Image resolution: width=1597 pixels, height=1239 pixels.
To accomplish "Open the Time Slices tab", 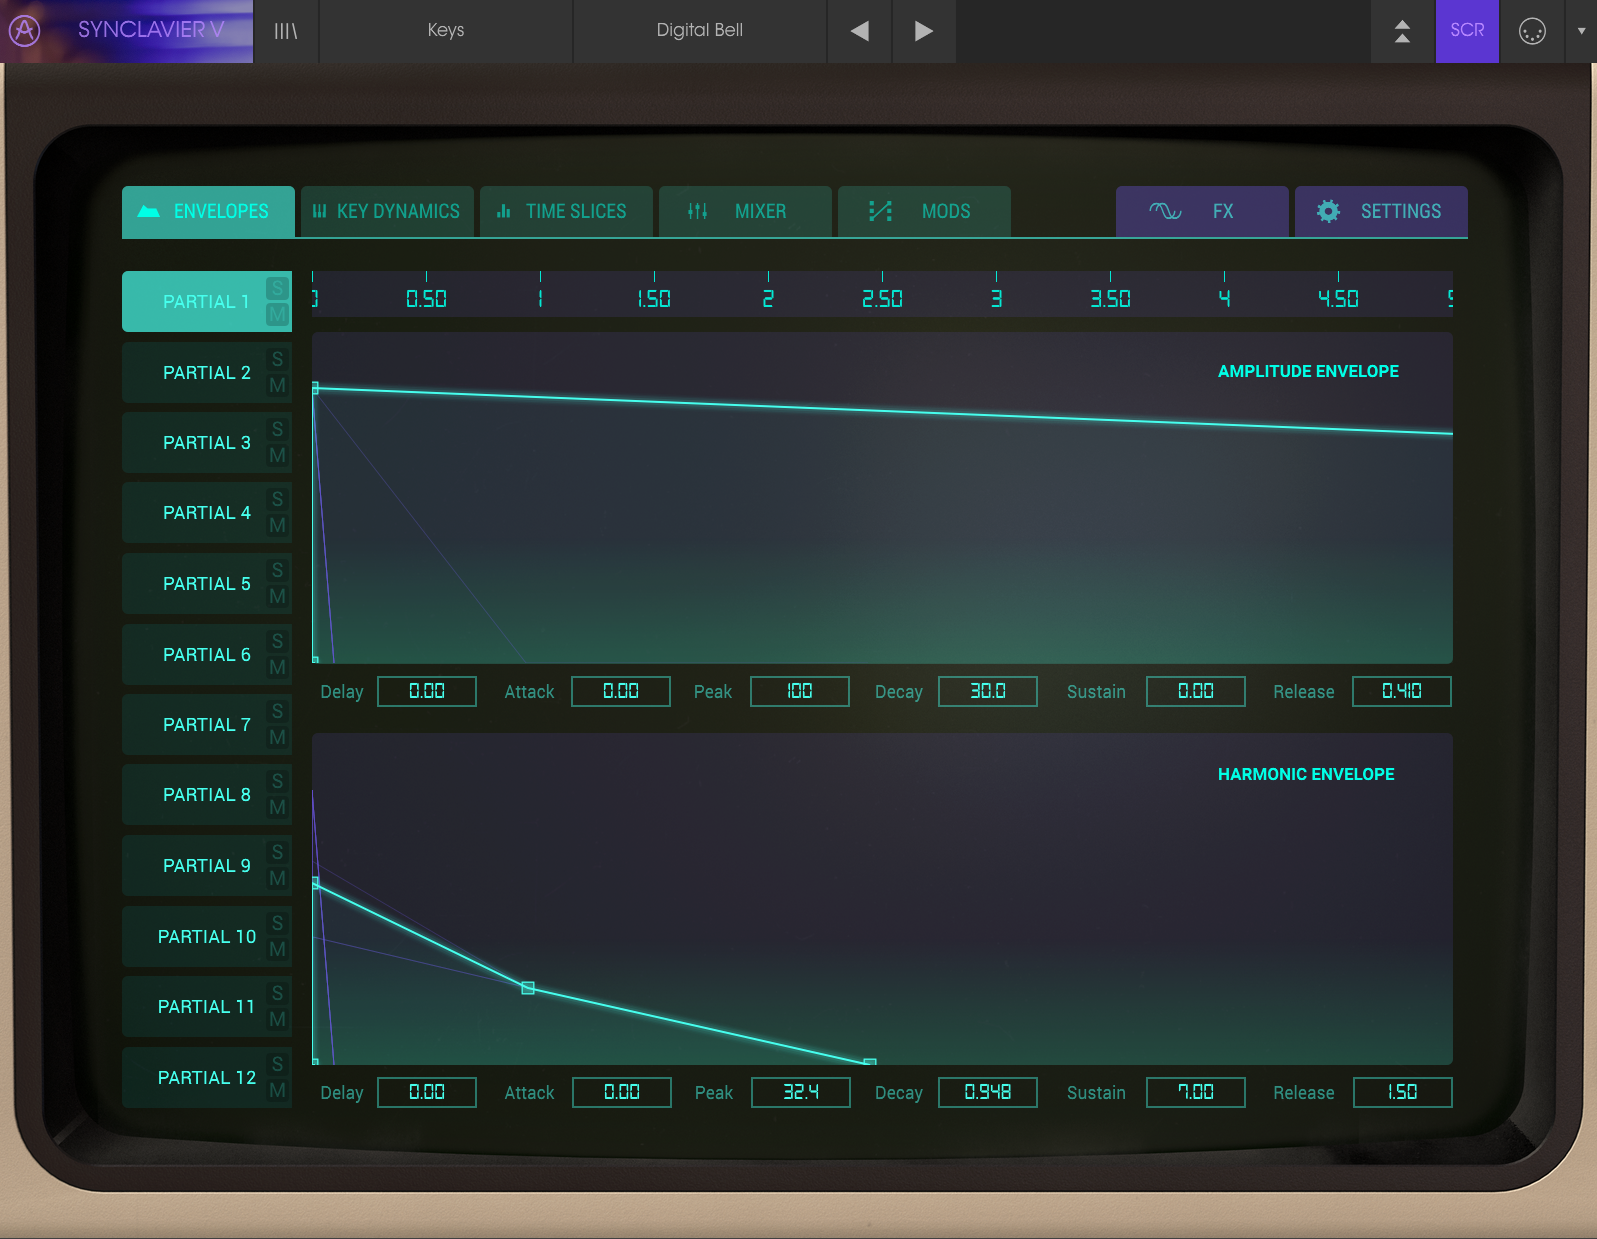I will coord(566,211).
